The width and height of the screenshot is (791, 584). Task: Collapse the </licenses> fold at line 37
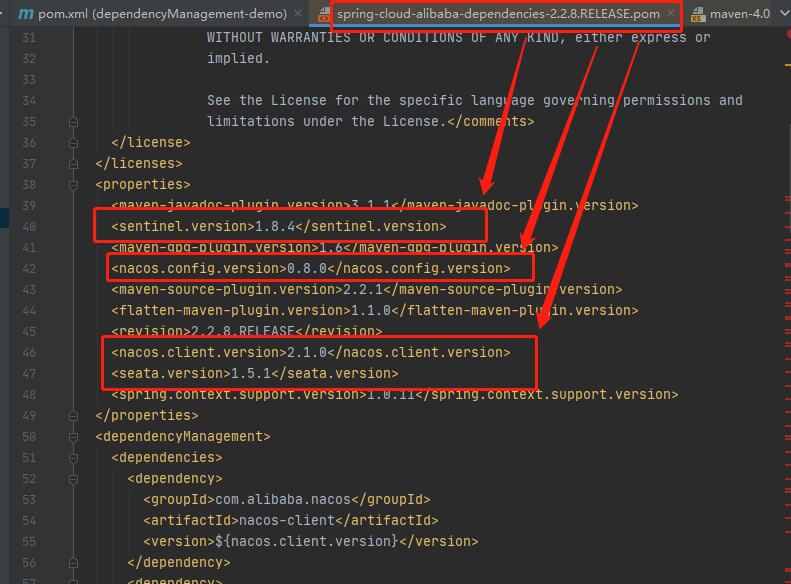tap(74, 164)
